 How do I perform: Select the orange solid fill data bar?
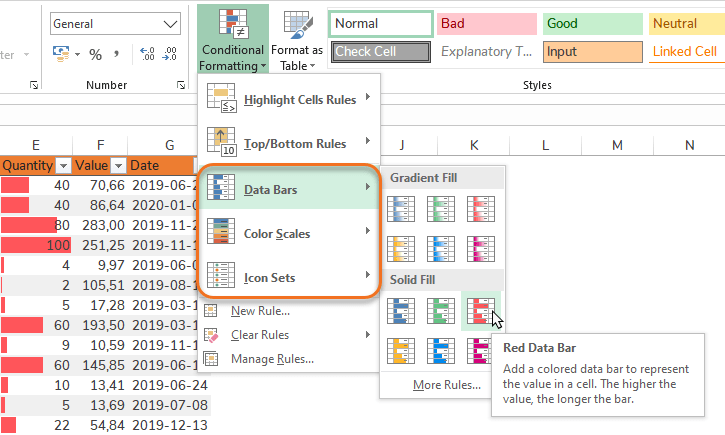coord(402,350)
